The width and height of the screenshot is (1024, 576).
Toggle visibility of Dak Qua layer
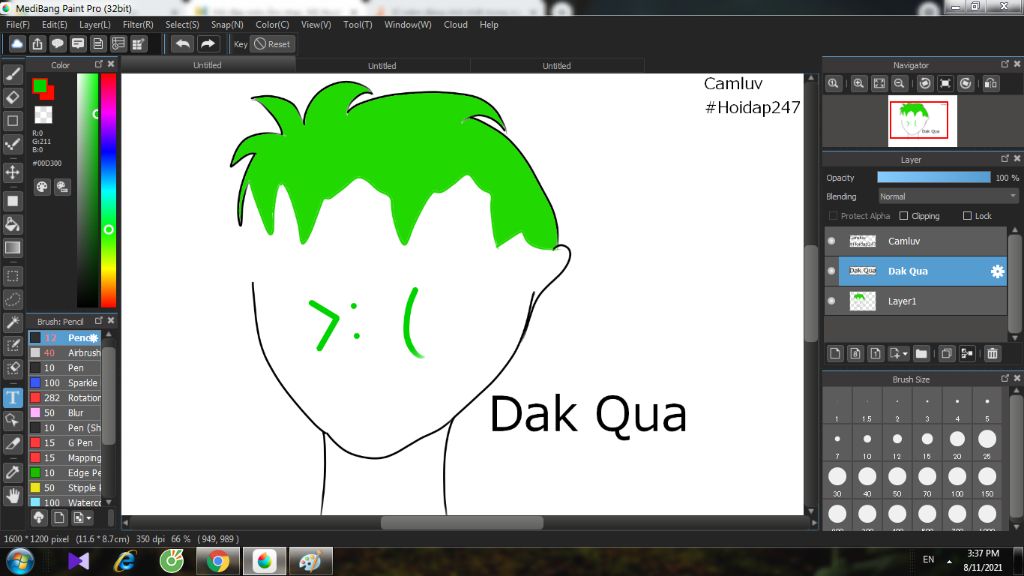pyautogui.click(x=831, y=271)
